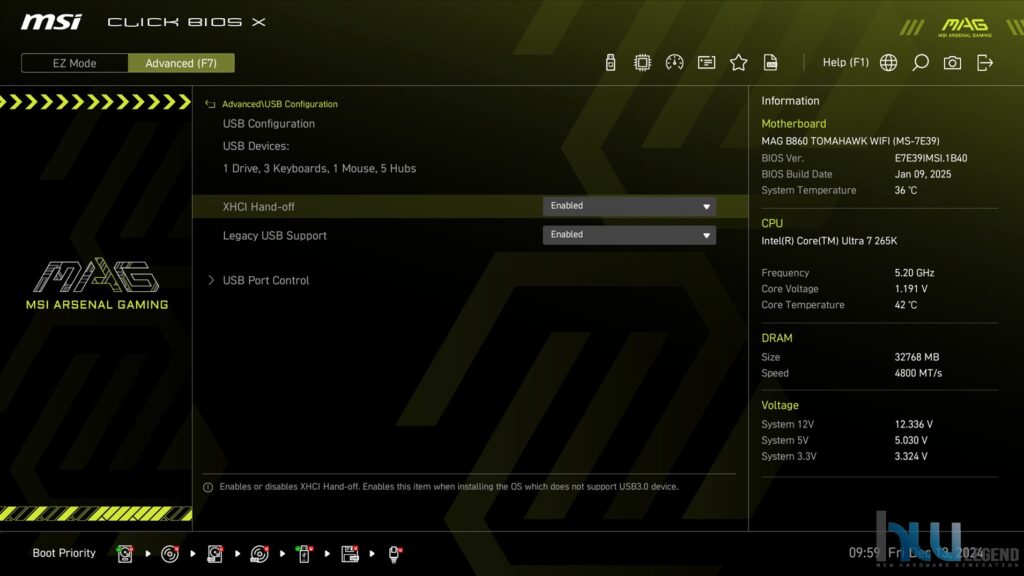The width and height of the screenshot is (1024, 576).
Task: Click DRAM Size value 32768 MB
Action: [x=917, y=357]
